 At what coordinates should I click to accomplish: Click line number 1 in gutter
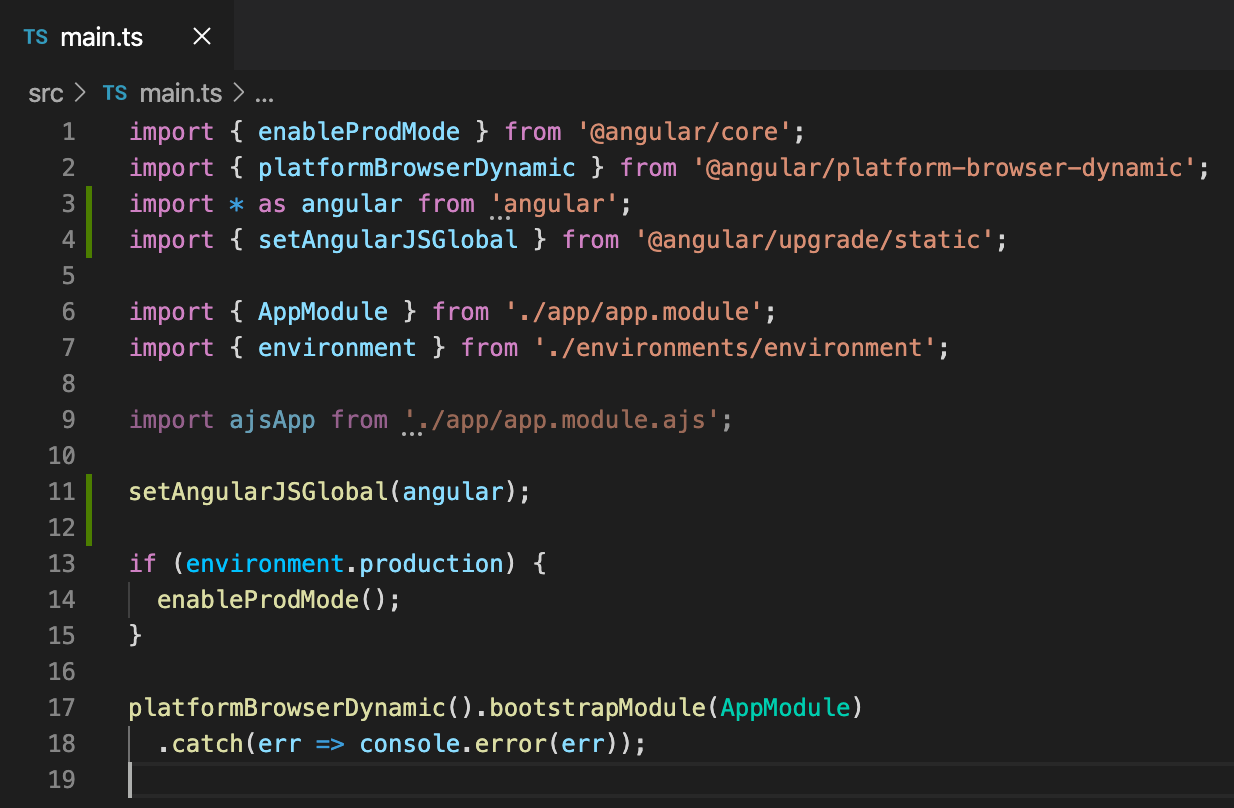pos(68,132)
